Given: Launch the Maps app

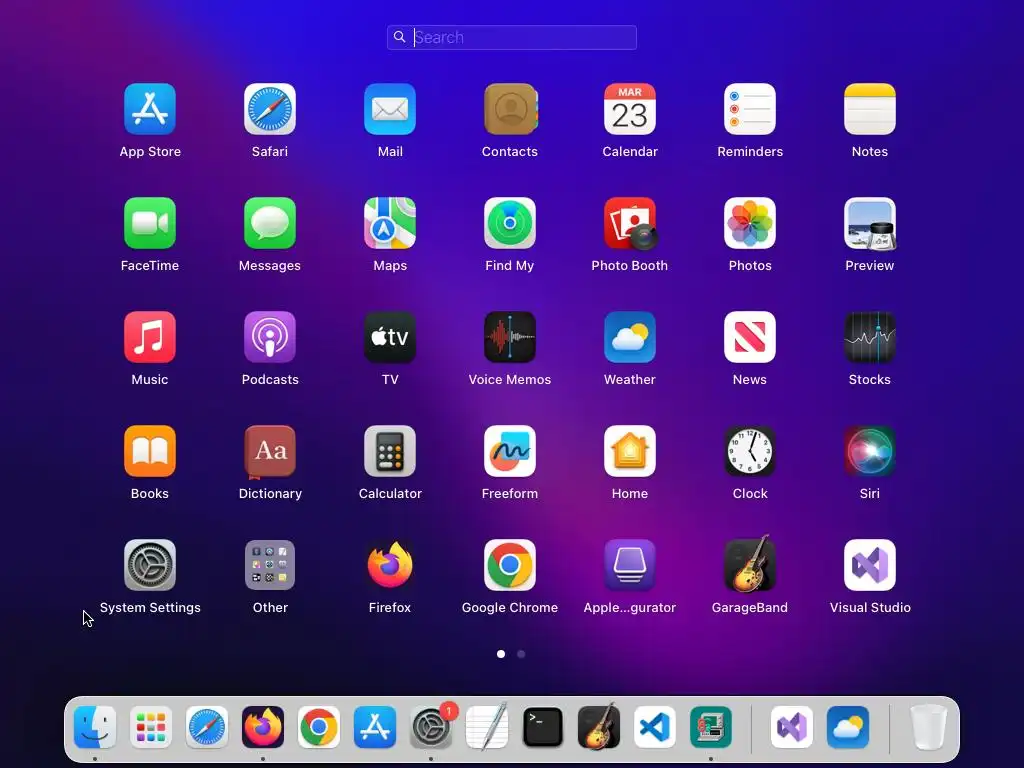Looking at the screenshot, I should (x=390, y=223).
